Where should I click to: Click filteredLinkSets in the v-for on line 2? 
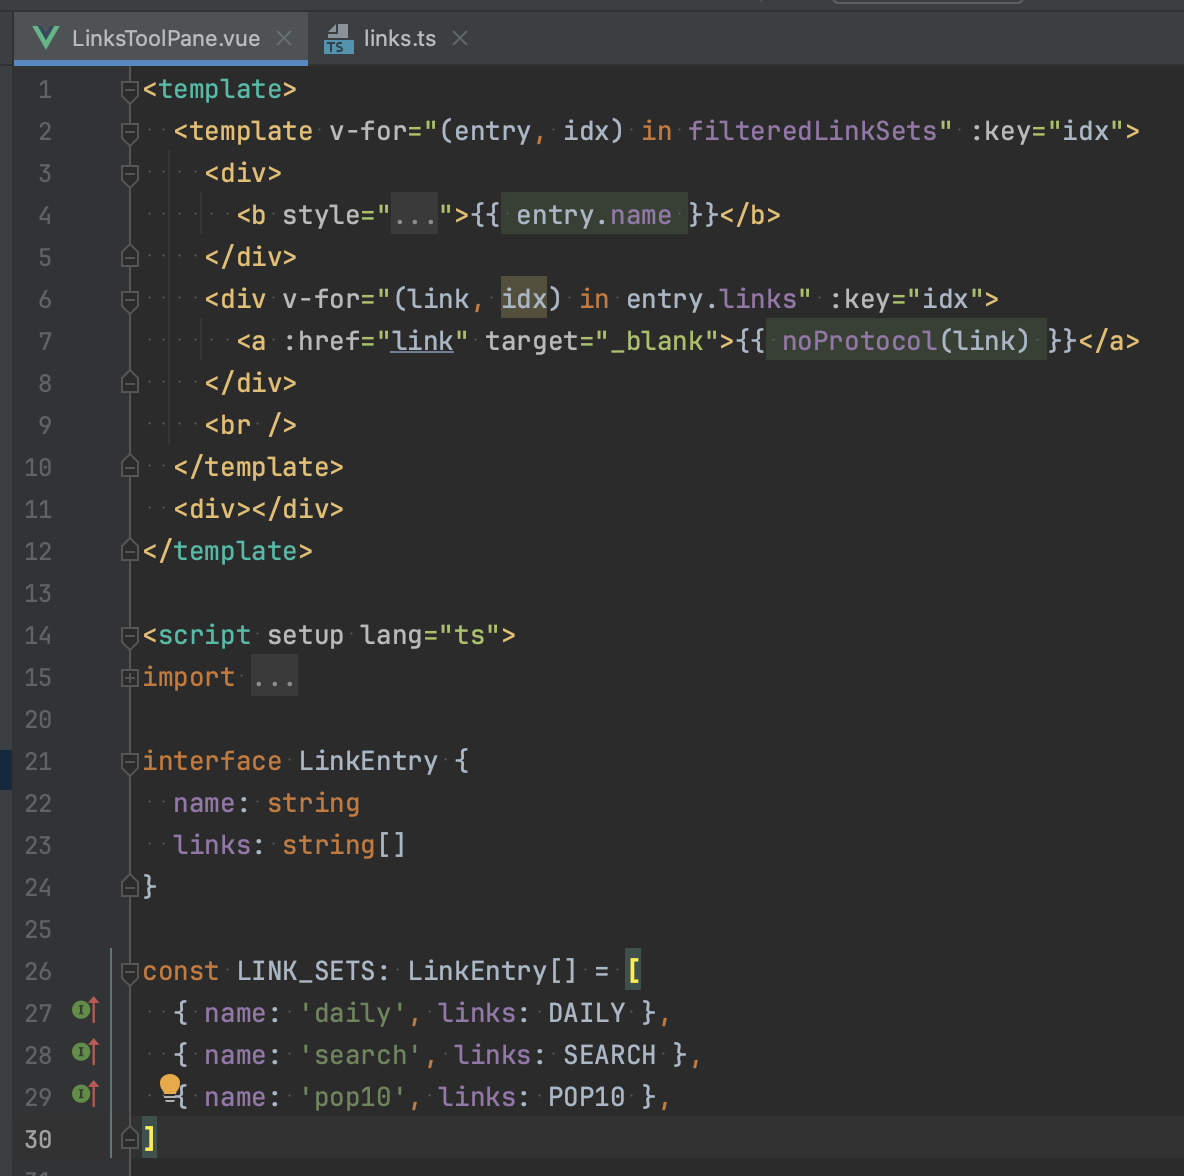812,131
